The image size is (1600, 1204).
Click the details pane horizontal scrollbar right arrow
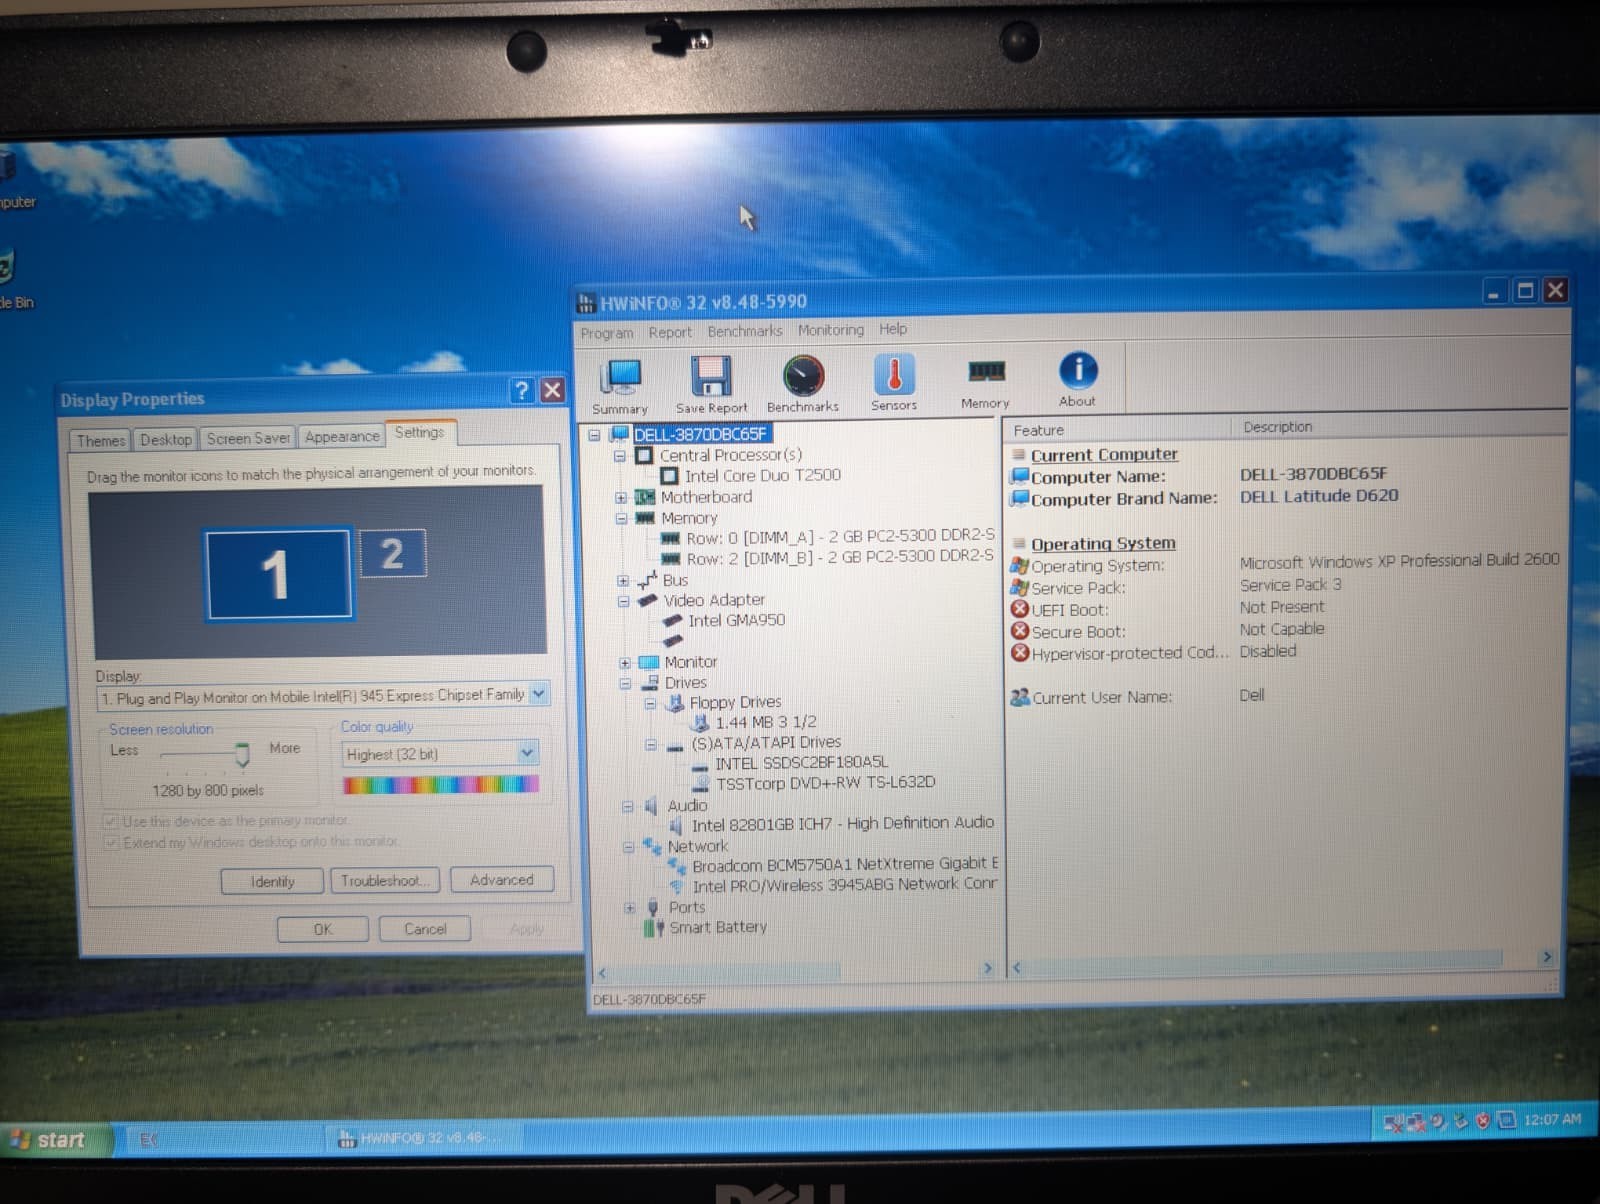pos(1548,957)
